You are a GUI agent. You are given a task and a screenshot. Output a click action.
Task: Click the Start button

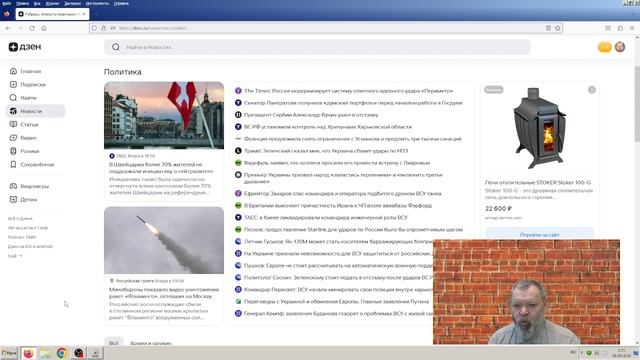[x=9, y=353]
